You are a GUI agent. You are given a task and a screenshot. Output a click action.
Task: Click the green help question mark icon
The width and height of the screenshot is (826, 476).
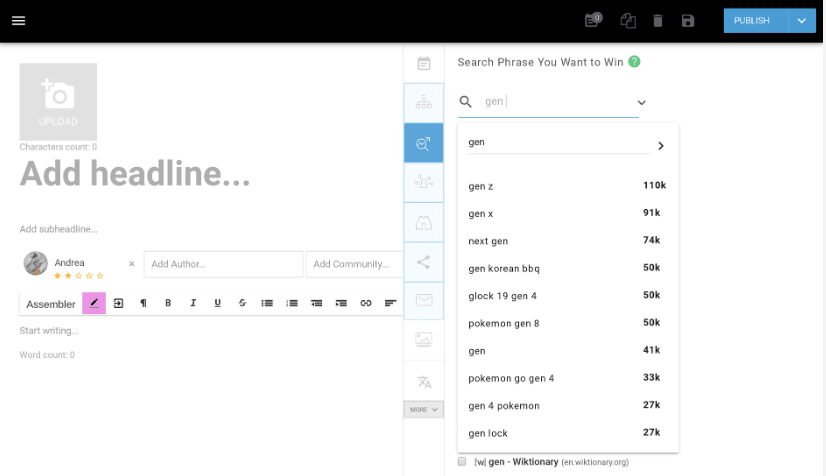click(x=634, y=62)
